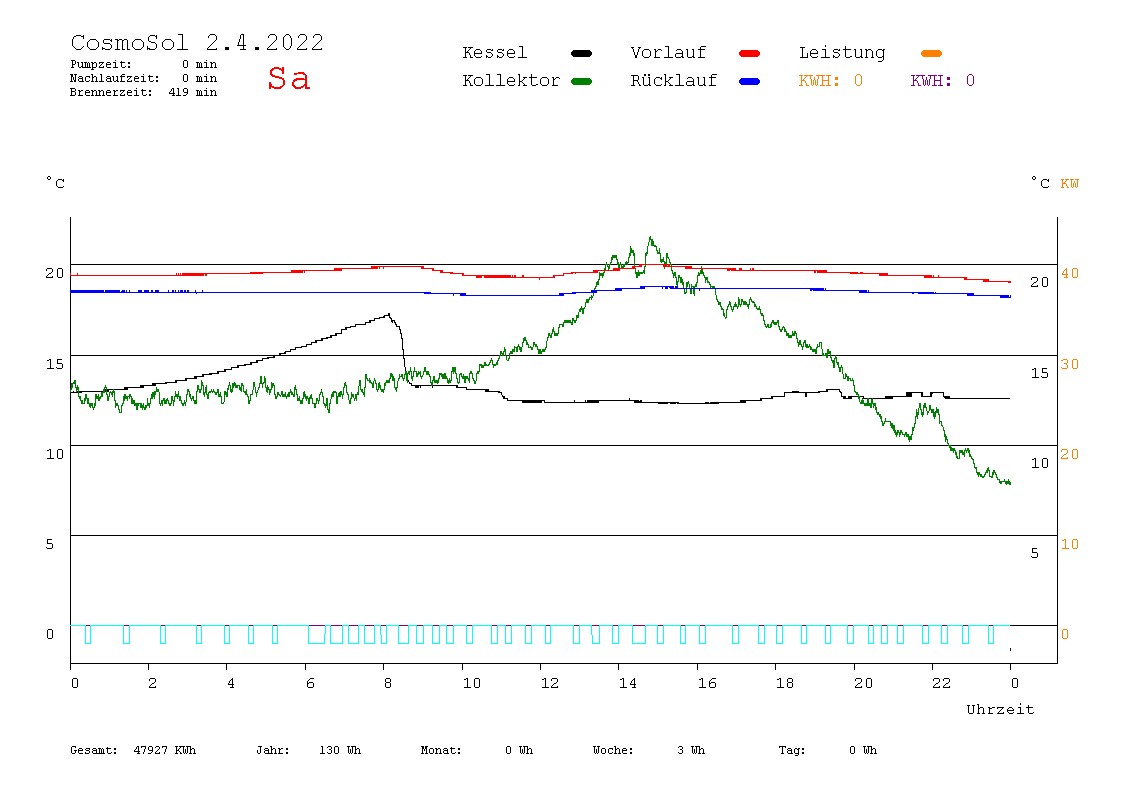Click the "Monat:" label in footer

[441, 750]
